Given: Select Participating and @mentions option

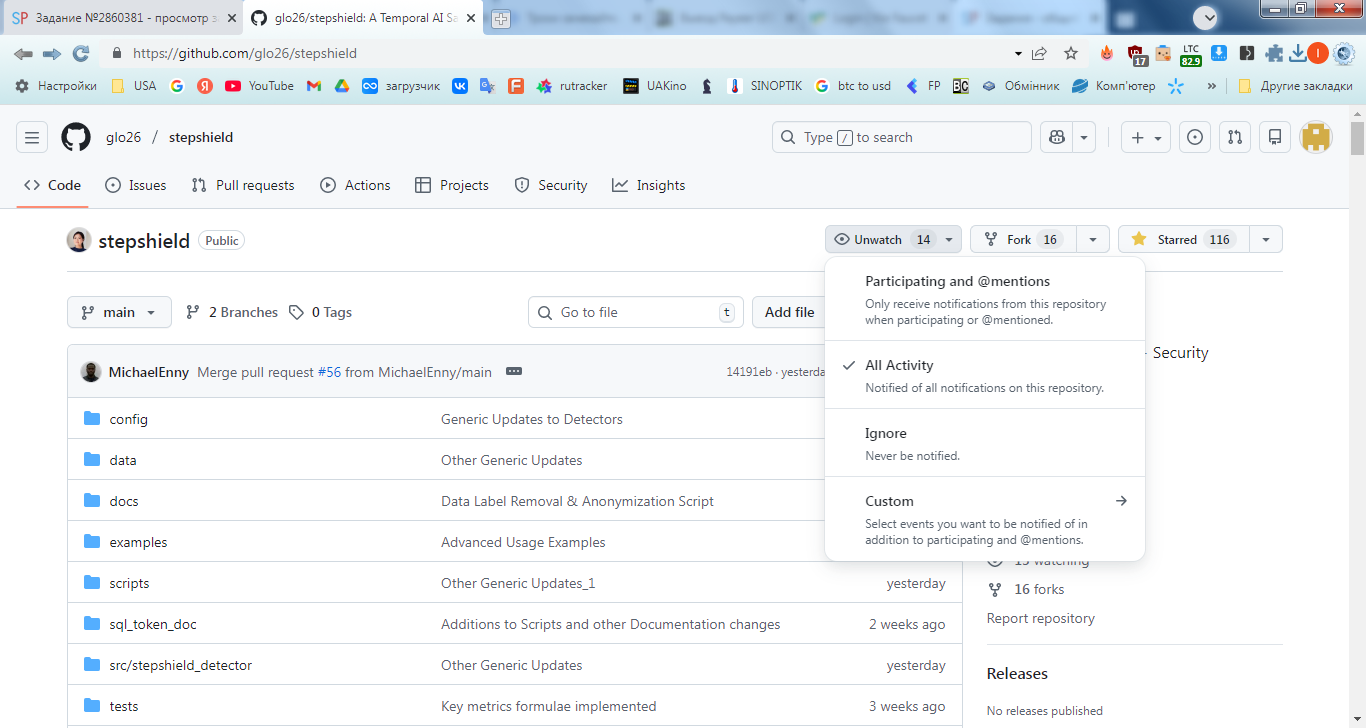Looking at the screenshot, I should pos(985,300).
